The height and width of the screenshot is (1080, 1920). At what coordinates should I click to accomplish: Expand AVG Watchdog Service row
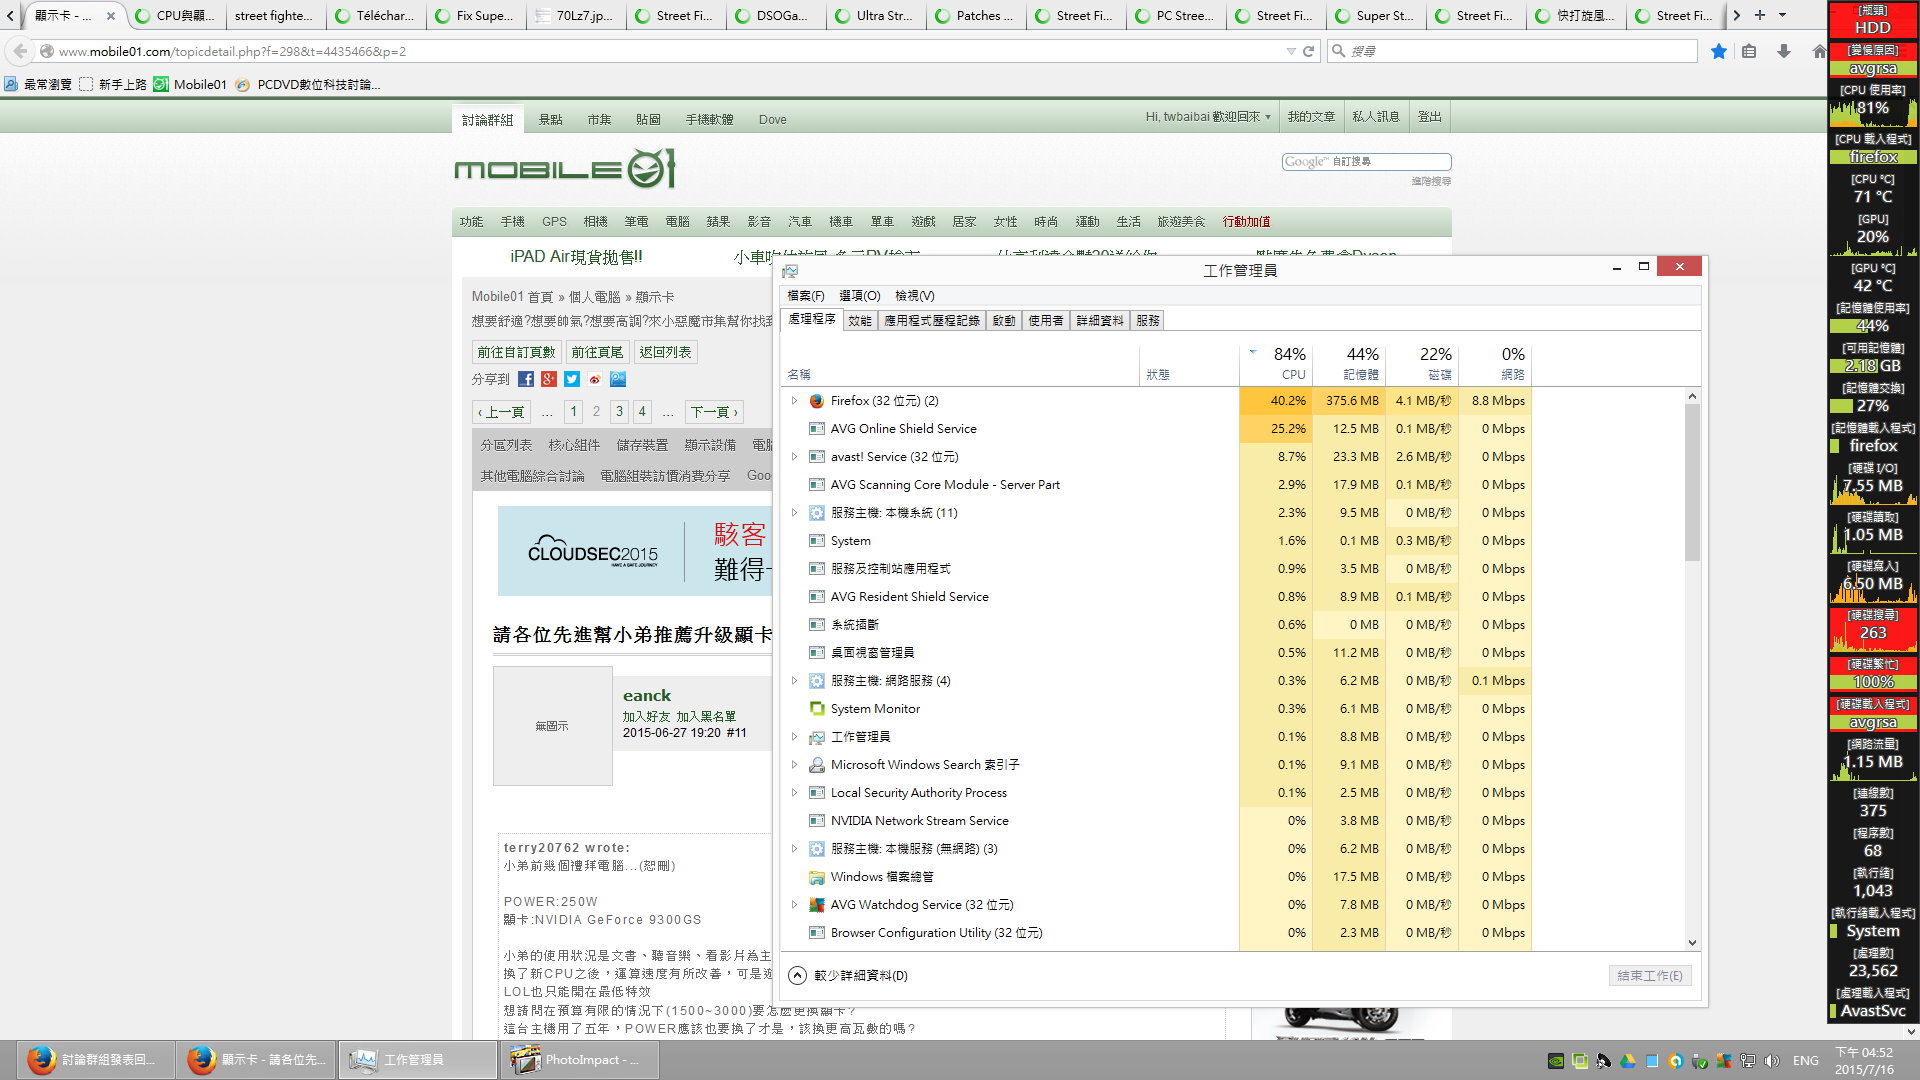(795, 905)
